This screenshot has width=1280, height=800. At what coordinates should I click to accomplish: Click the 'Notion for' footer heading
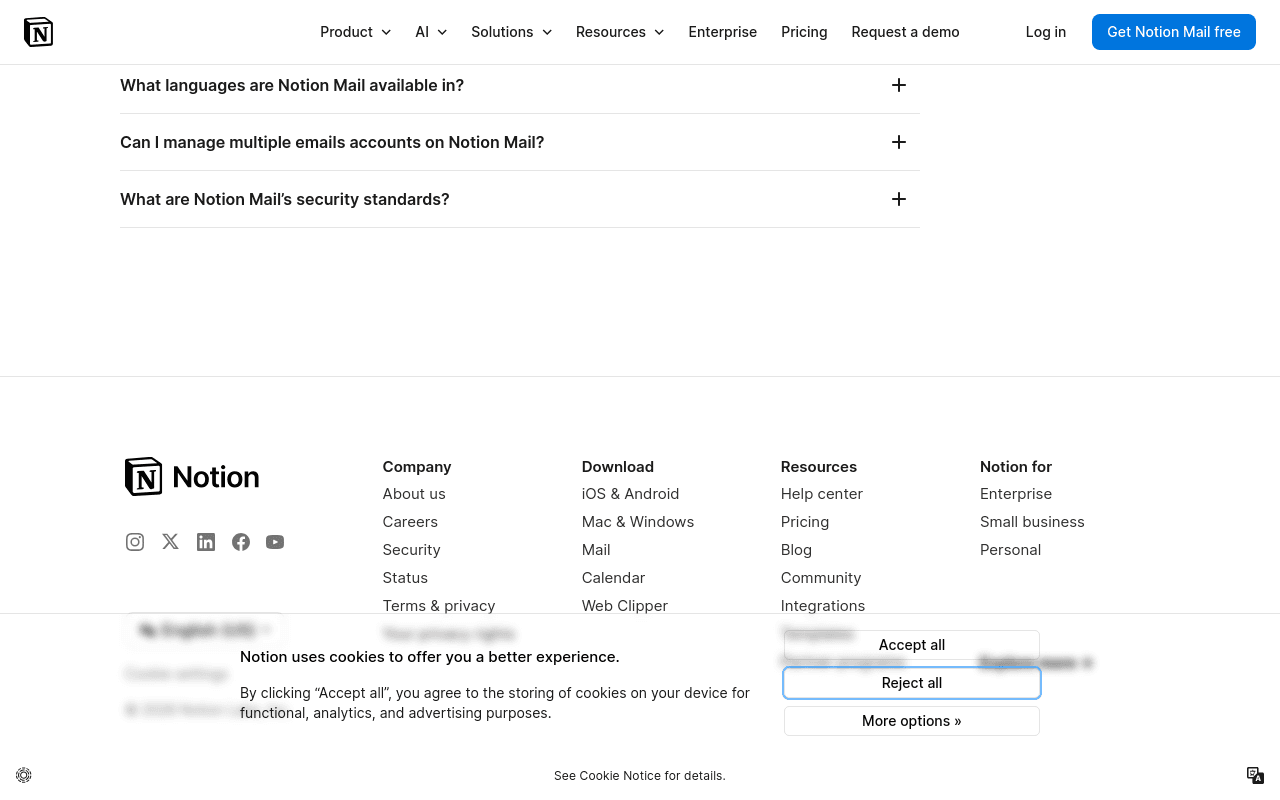coord(1016,467)
